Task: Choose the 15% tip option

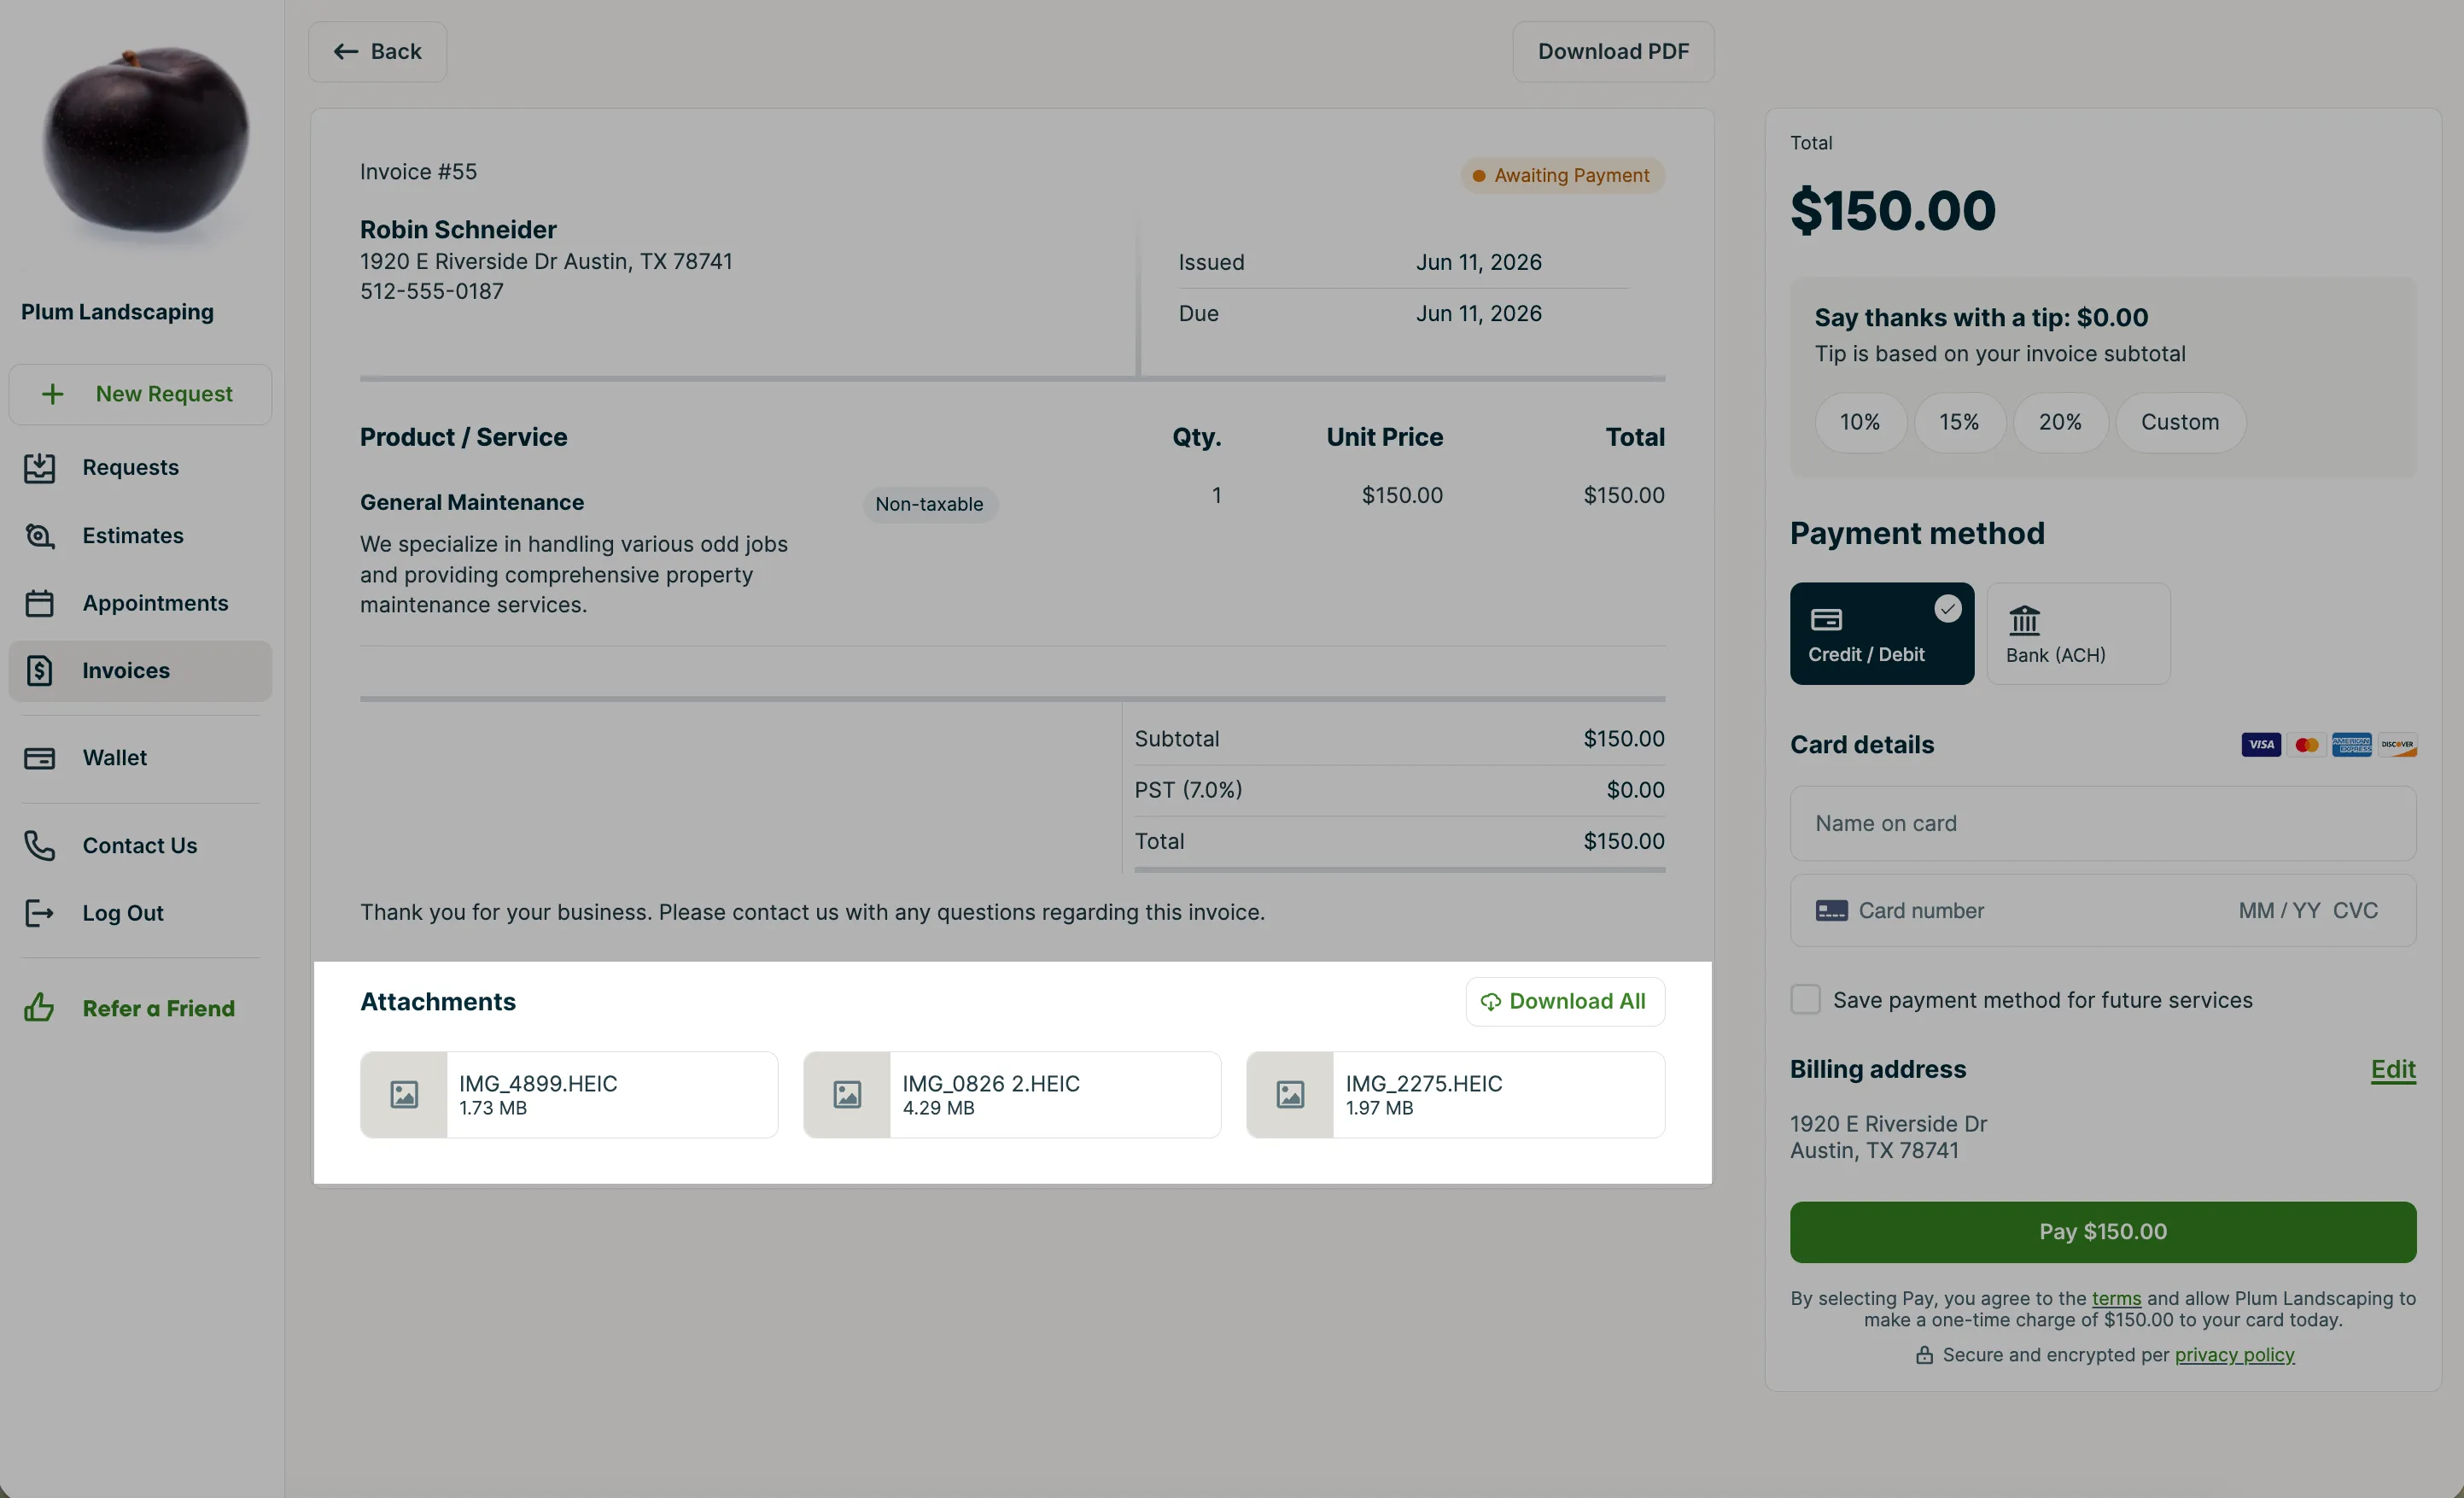Action: (1959, 423)
